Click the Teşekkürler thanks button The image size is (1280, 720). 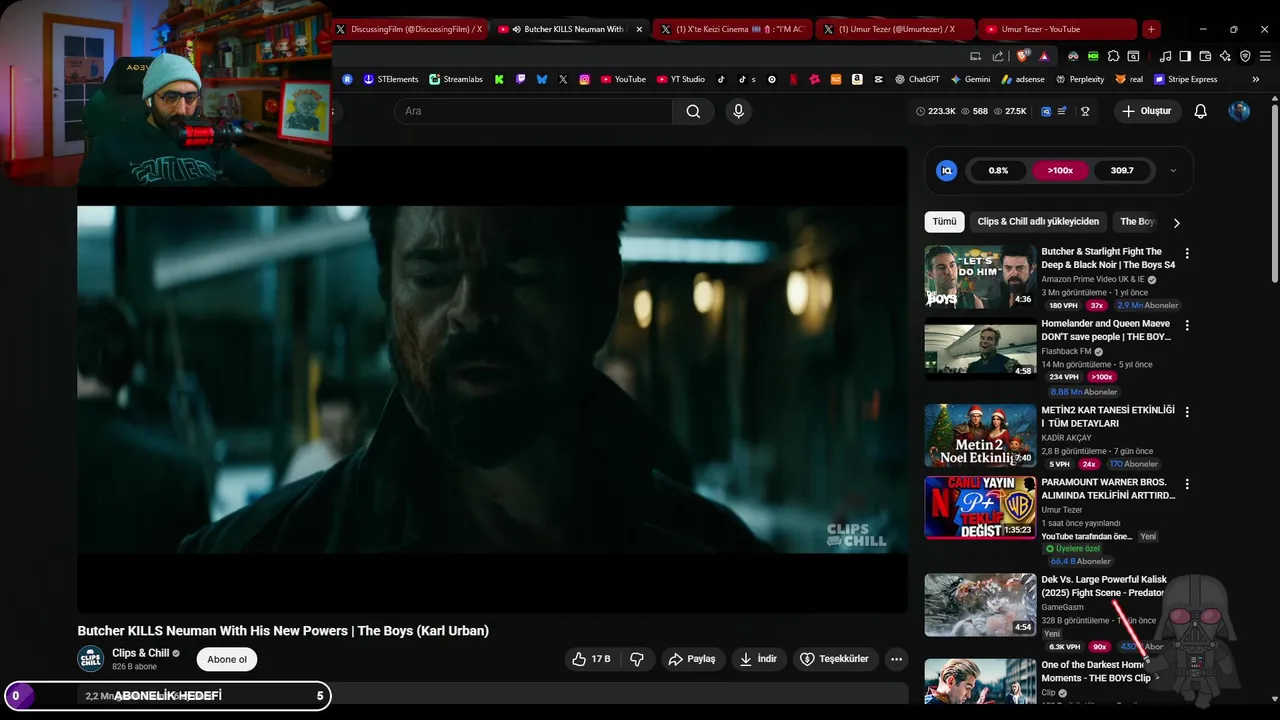coord(836,659)
